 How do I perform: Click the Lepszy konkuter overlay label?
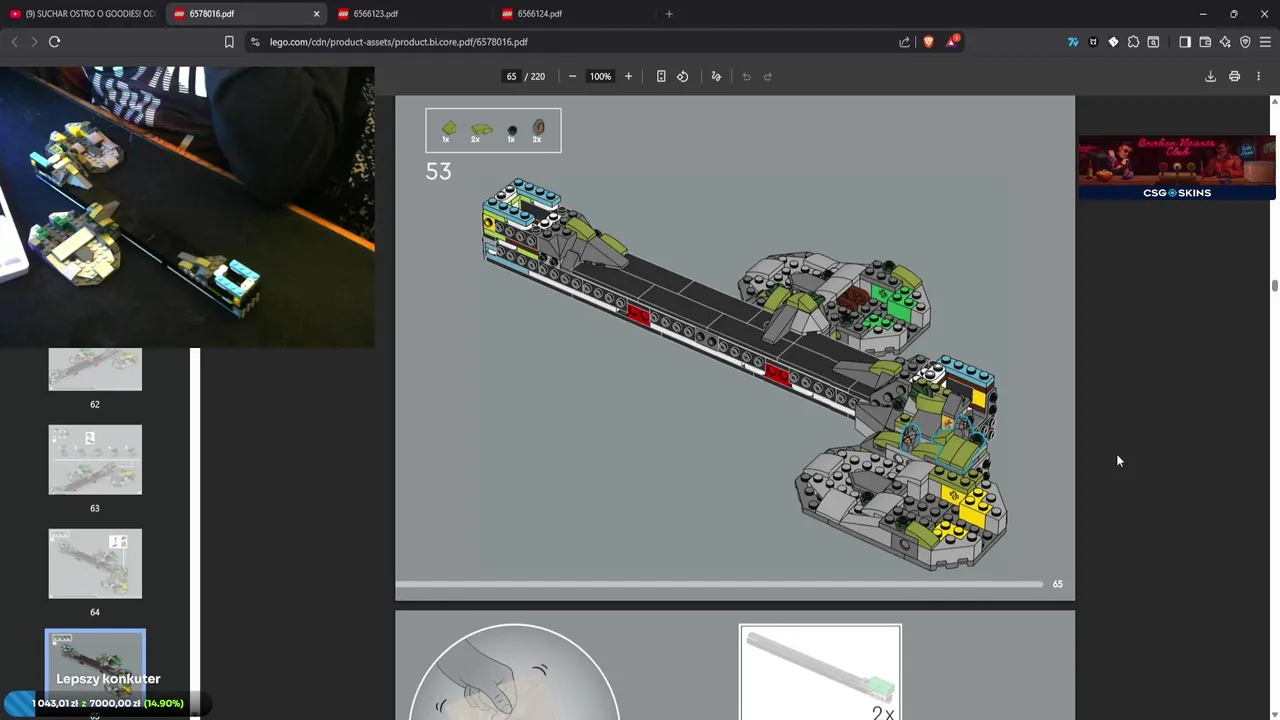(108, 678)
